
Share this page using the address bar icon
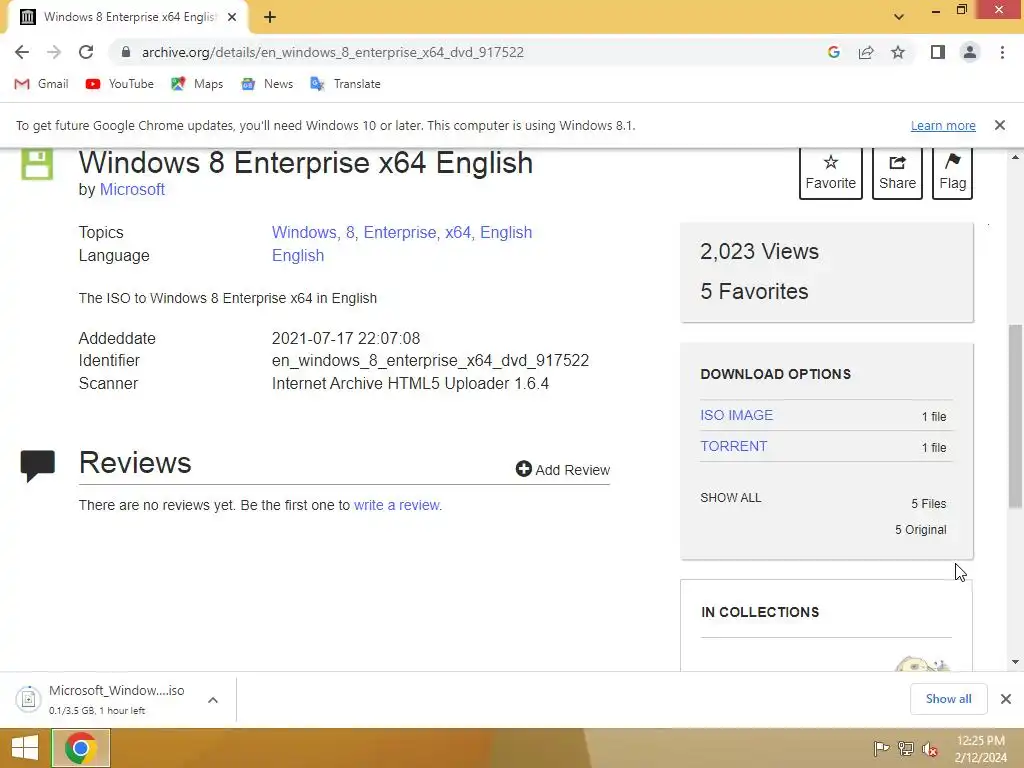coord(866,52)
